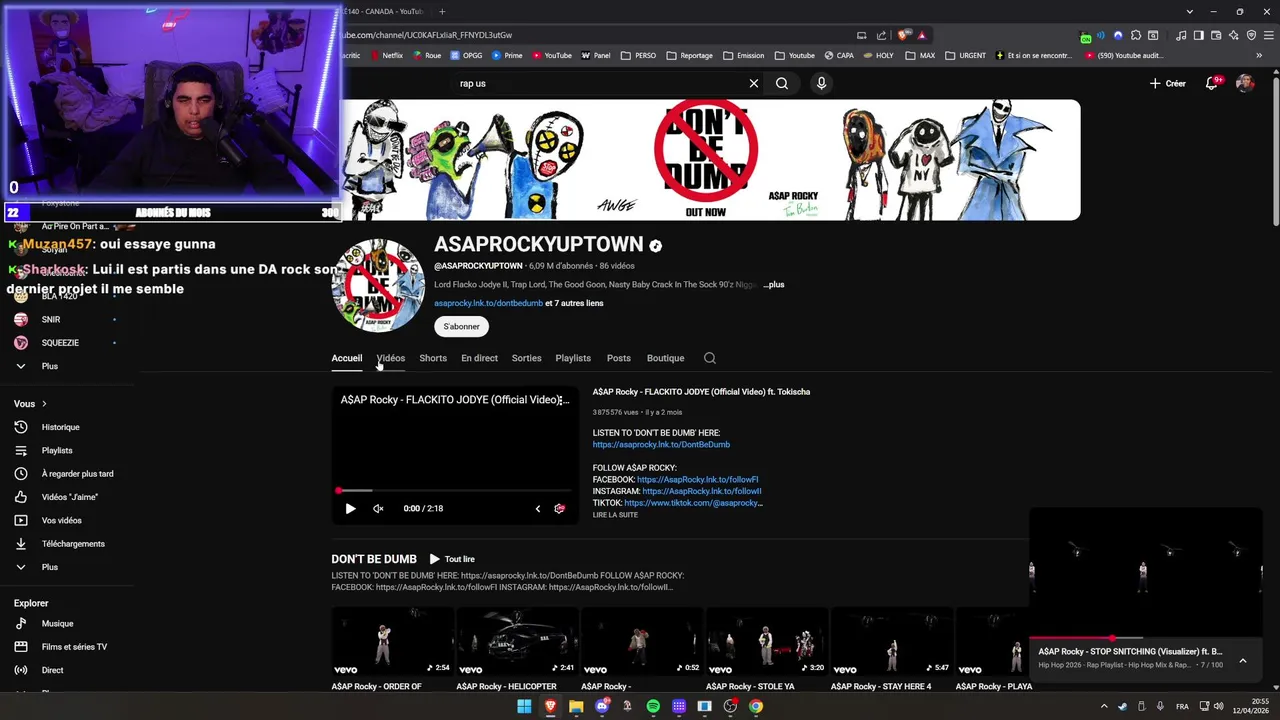The image size is (1280, 720).
Task: Open the HELICOPTER video thumbnail
Action: (517, 642)
